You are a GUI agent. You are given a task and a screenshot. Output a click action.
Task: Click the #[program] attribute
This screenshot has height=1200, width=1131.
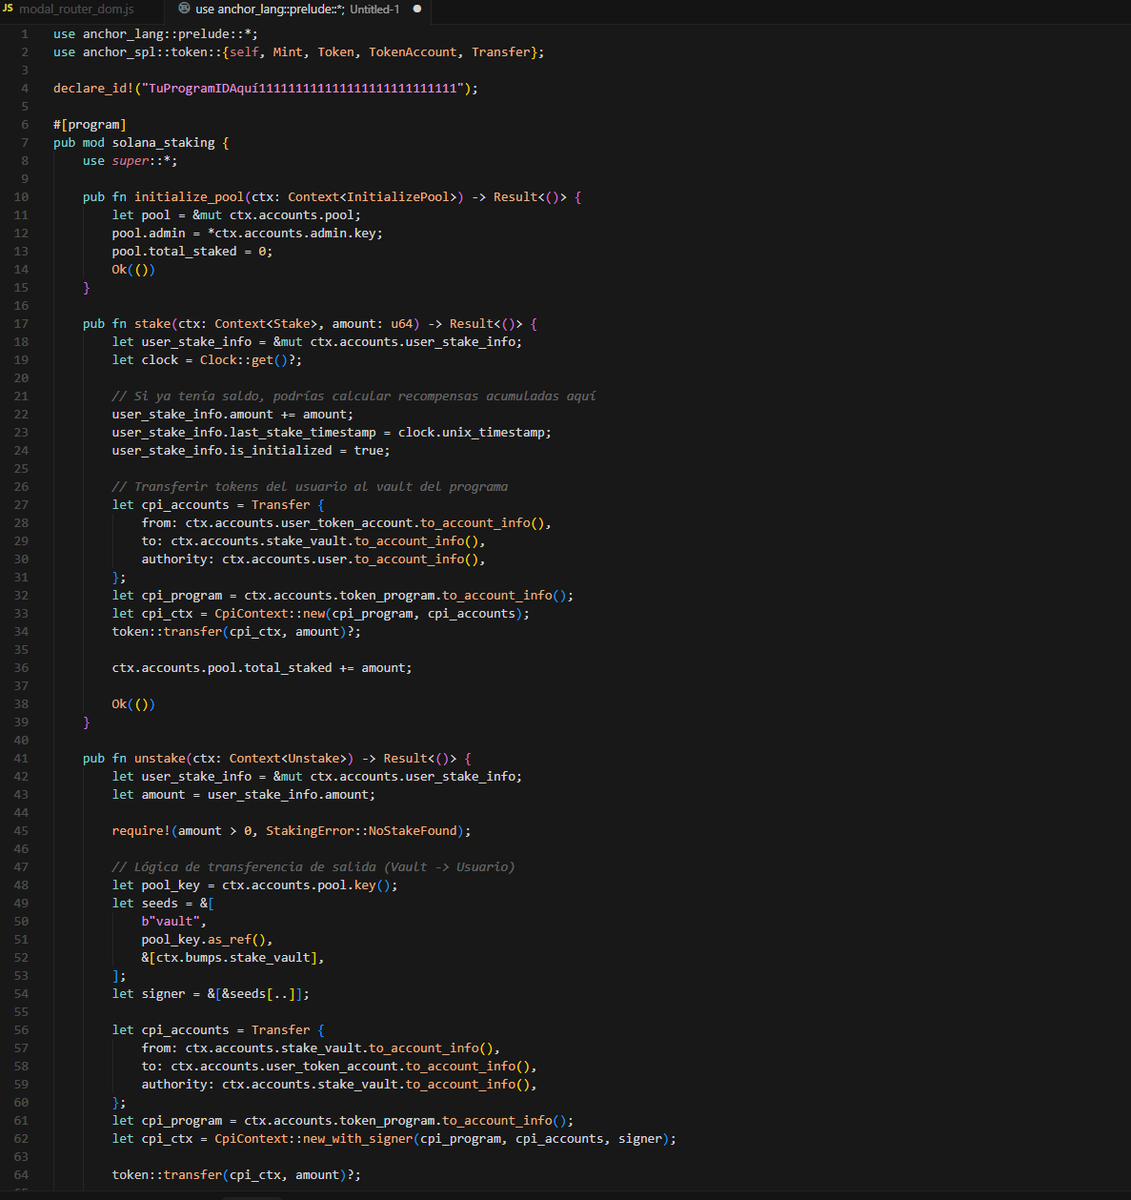90,124
